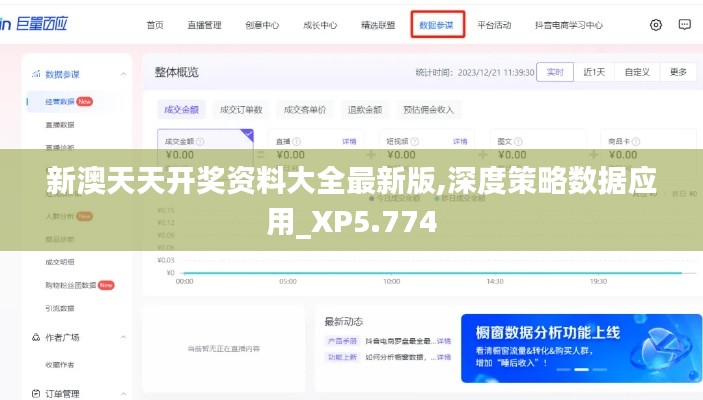Open 引流数据 in the sidebar
This screenshot has height=400, width=703.
tap(60, 308)
